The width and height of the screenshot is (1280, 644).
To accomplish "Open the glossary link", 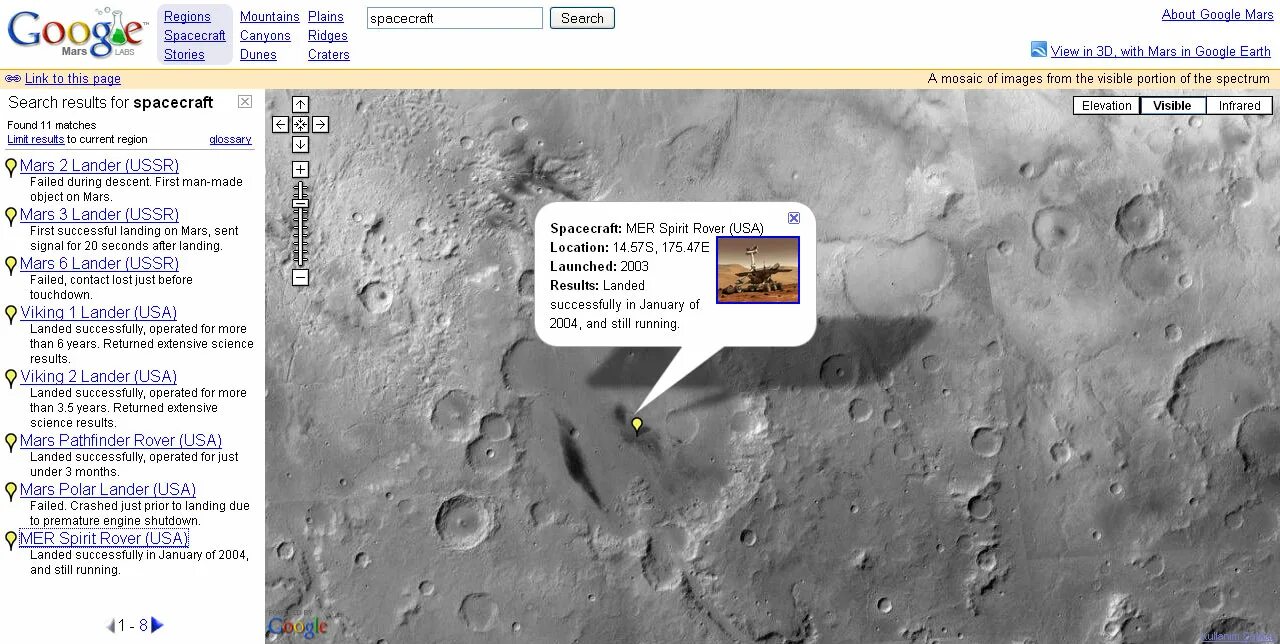I will pyautogui.click(x=230, y=139).
